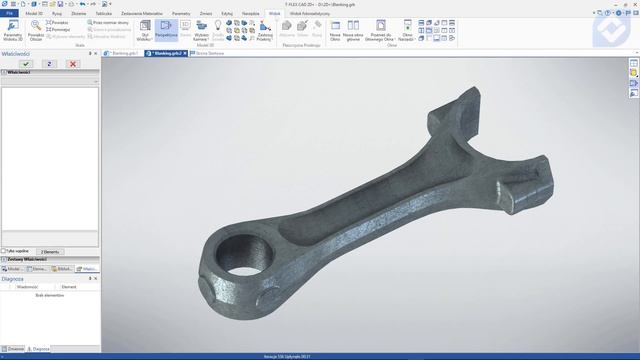The height and width of the screenshot is (360, 640).
Task: Confirm with the green checkmark button
Action: click(x=26, y=64)
